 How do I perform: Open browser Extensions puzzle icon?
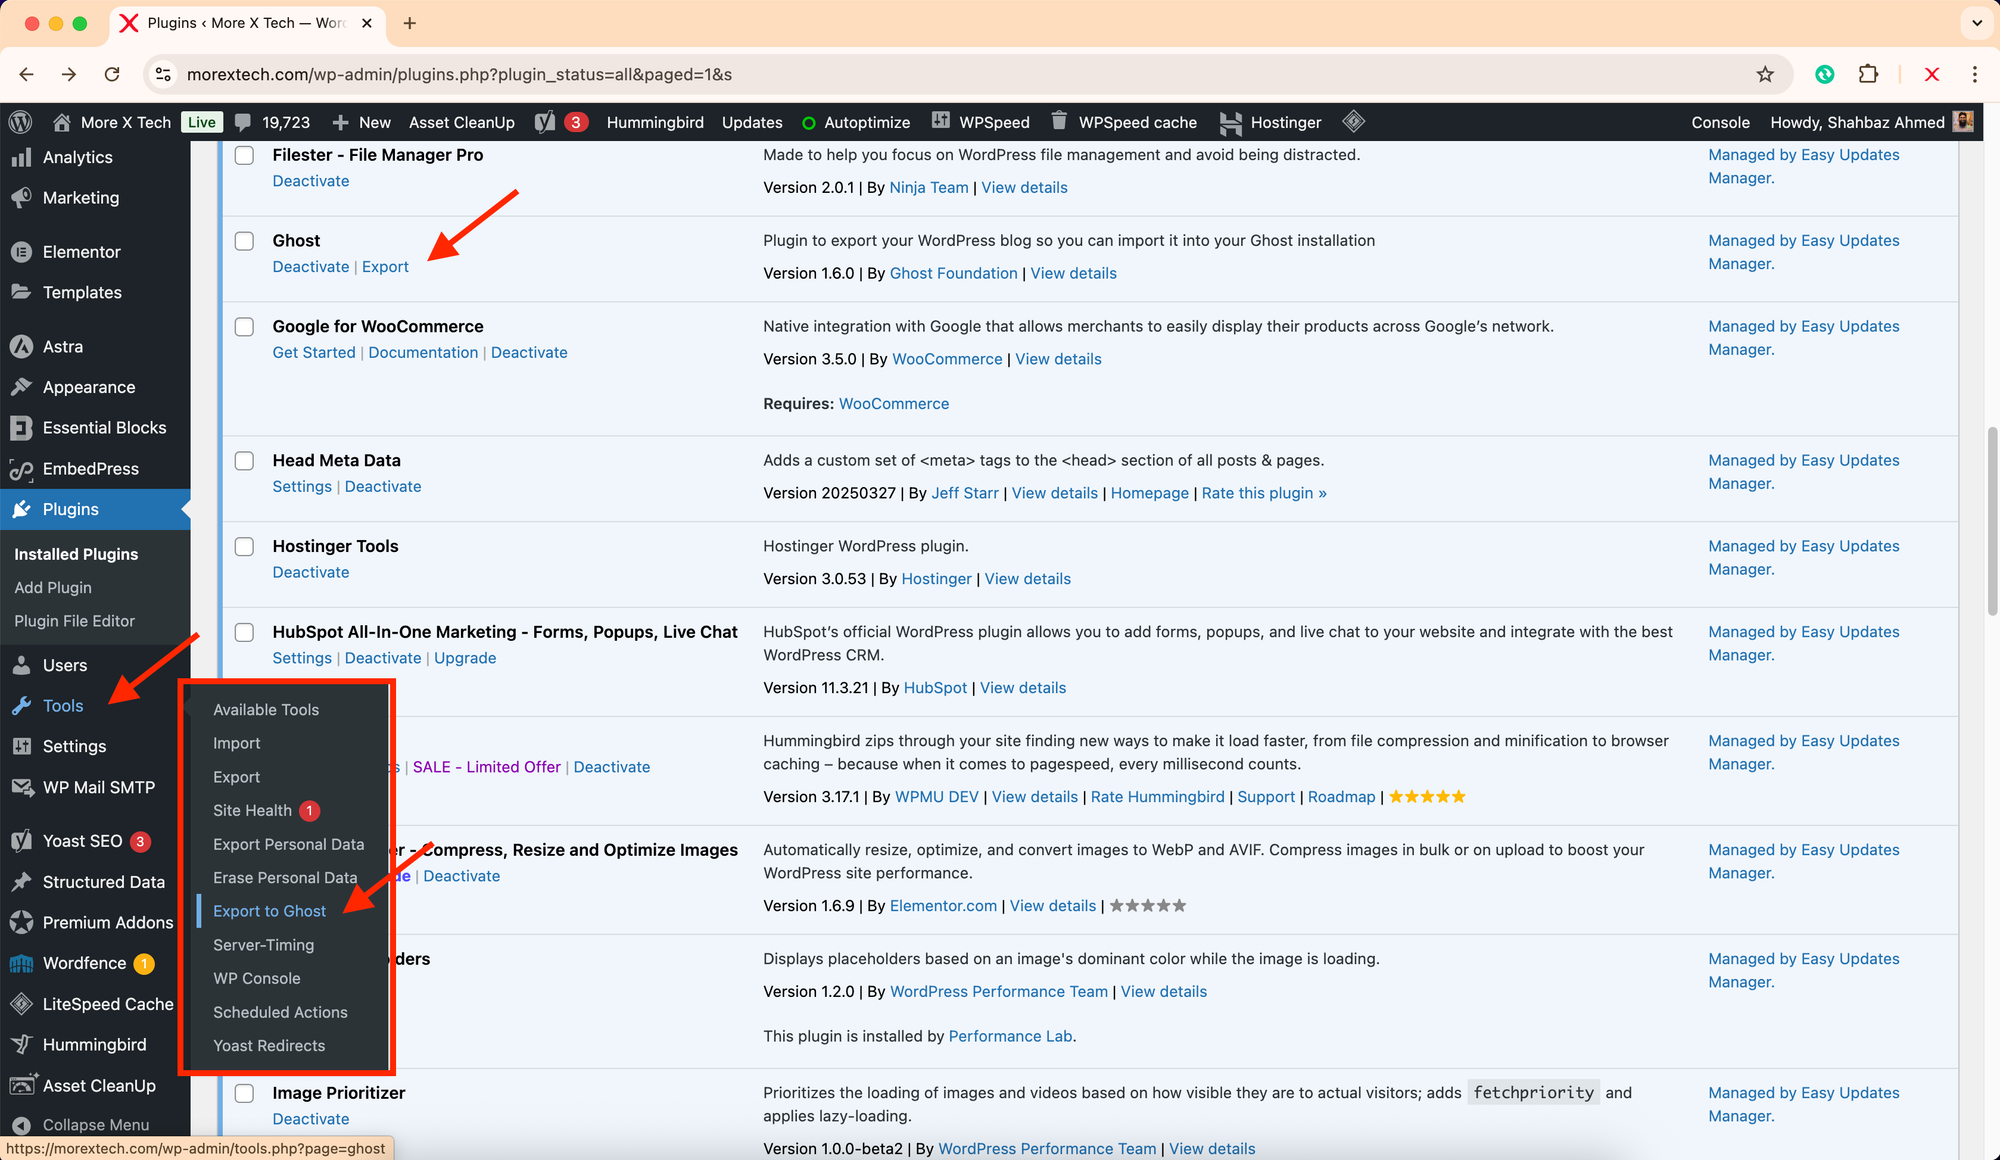pyautogui.click(x=1868, y=74)
